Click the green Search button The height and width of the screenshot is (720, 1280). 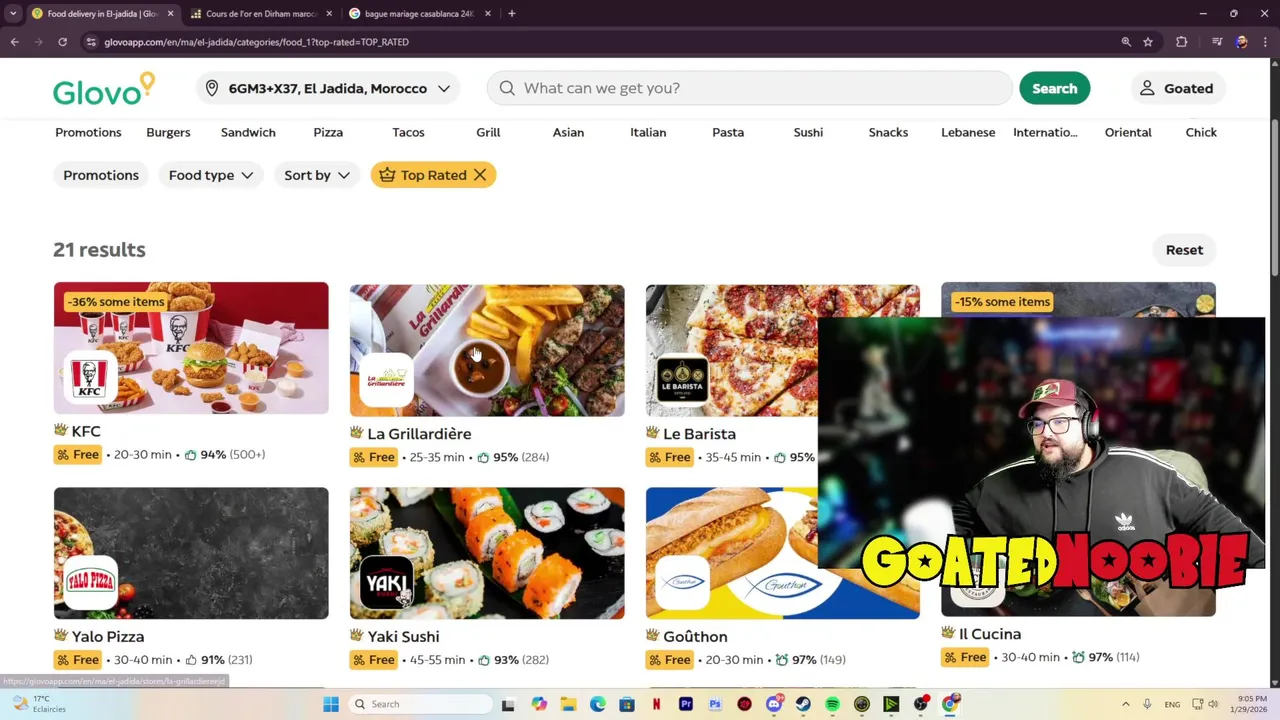(1054, 88)
